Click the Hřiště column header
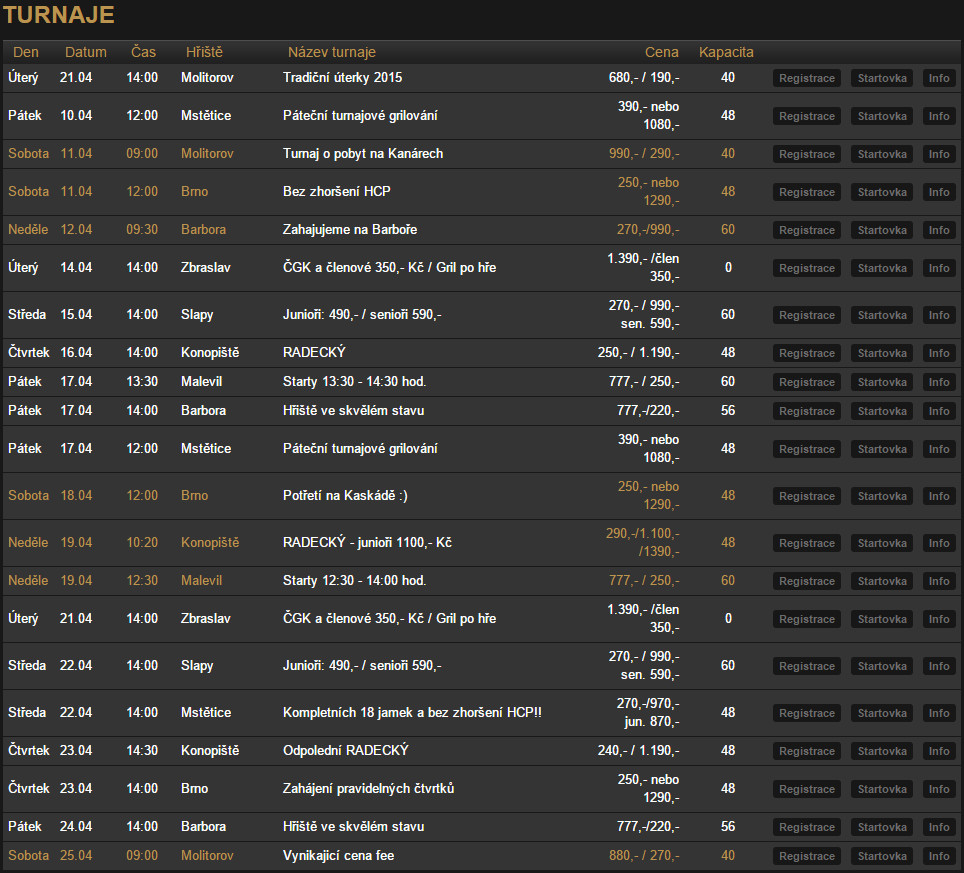The width and height of the screenshot is (964, 873). click(x=204, y=52)
